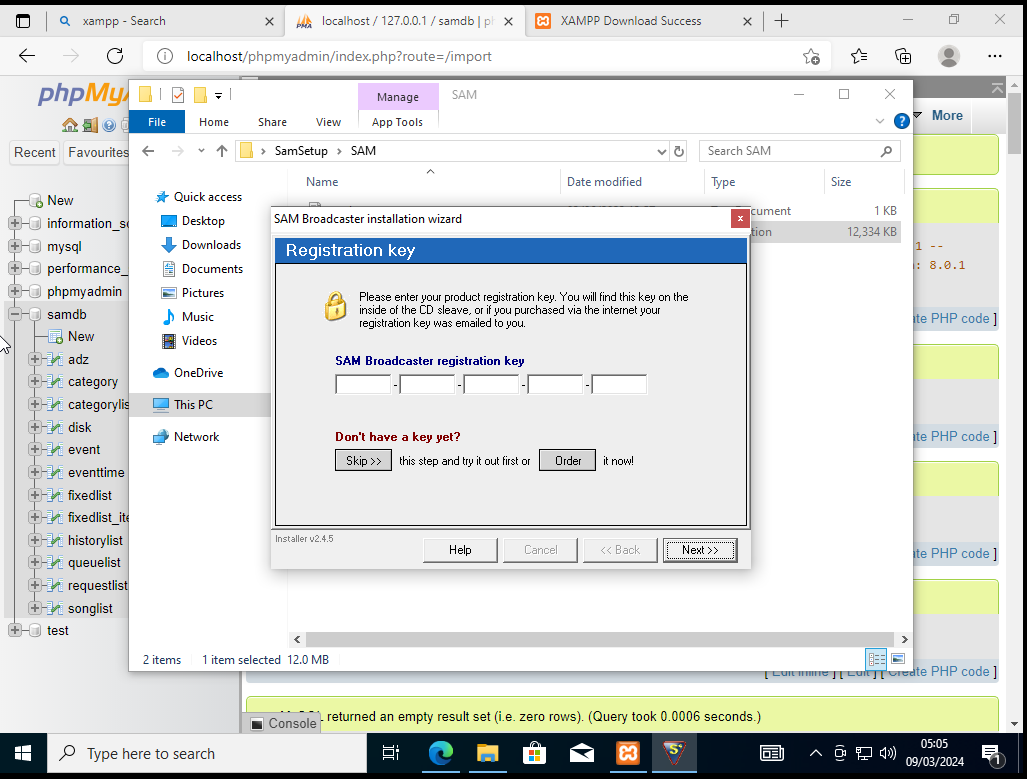The height and width of the screenshot is (779, 1027).
Task: Open address bar history dropdown in Explorer
Action: click(661, 151)
